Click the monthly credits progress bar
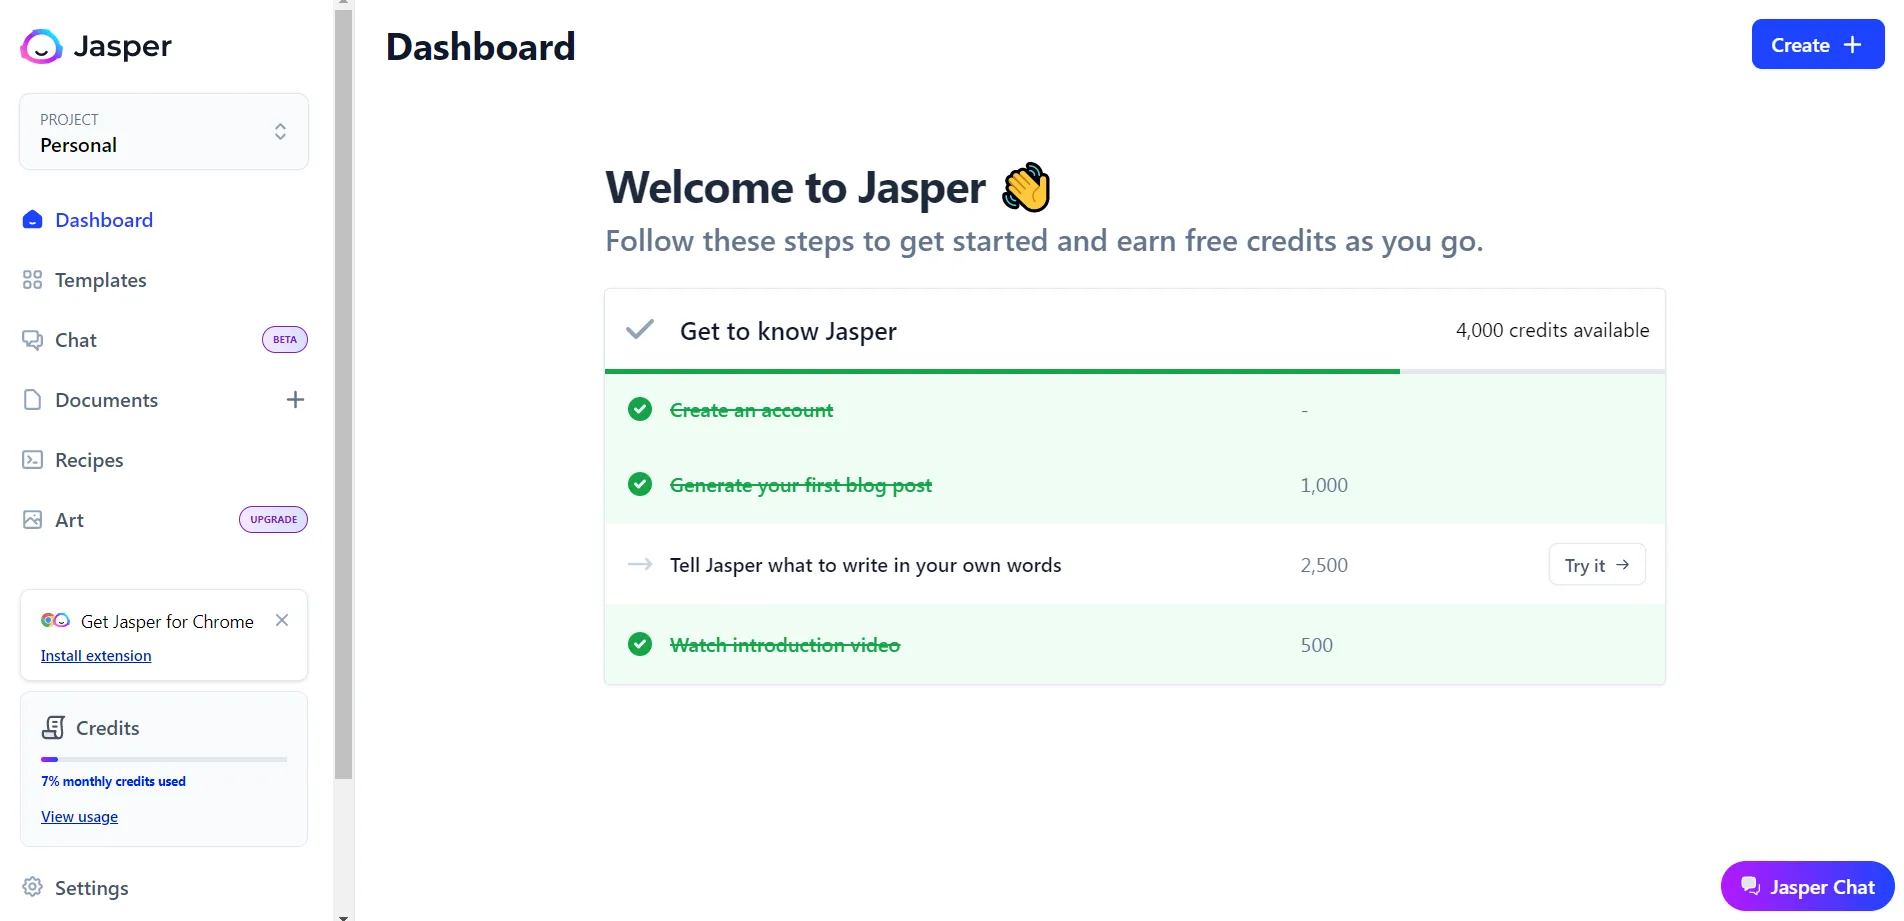This screenshot has height=921, width=1904. pyautogui.click(x=163, y=759)
